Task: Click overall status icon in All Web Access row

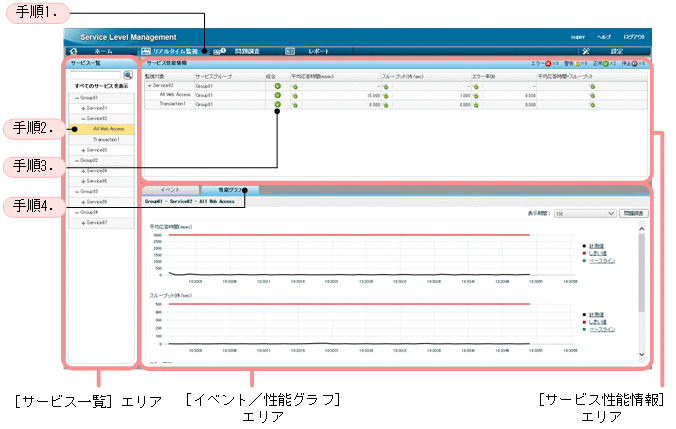Action: (277, 95)
